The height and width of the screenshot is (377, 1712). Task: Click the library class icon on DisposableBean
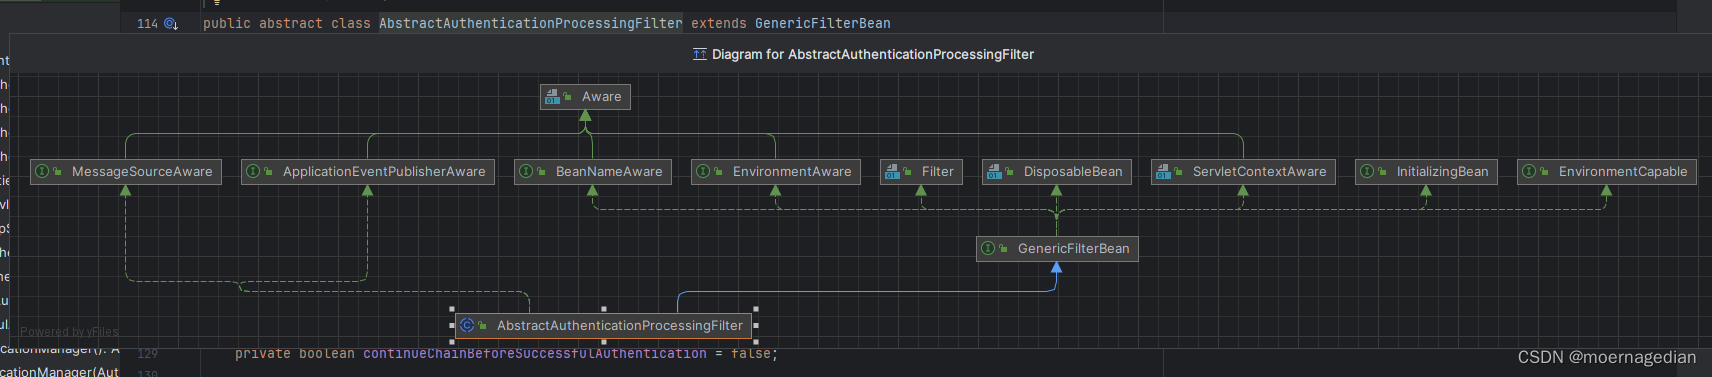[x=994, y=172]
